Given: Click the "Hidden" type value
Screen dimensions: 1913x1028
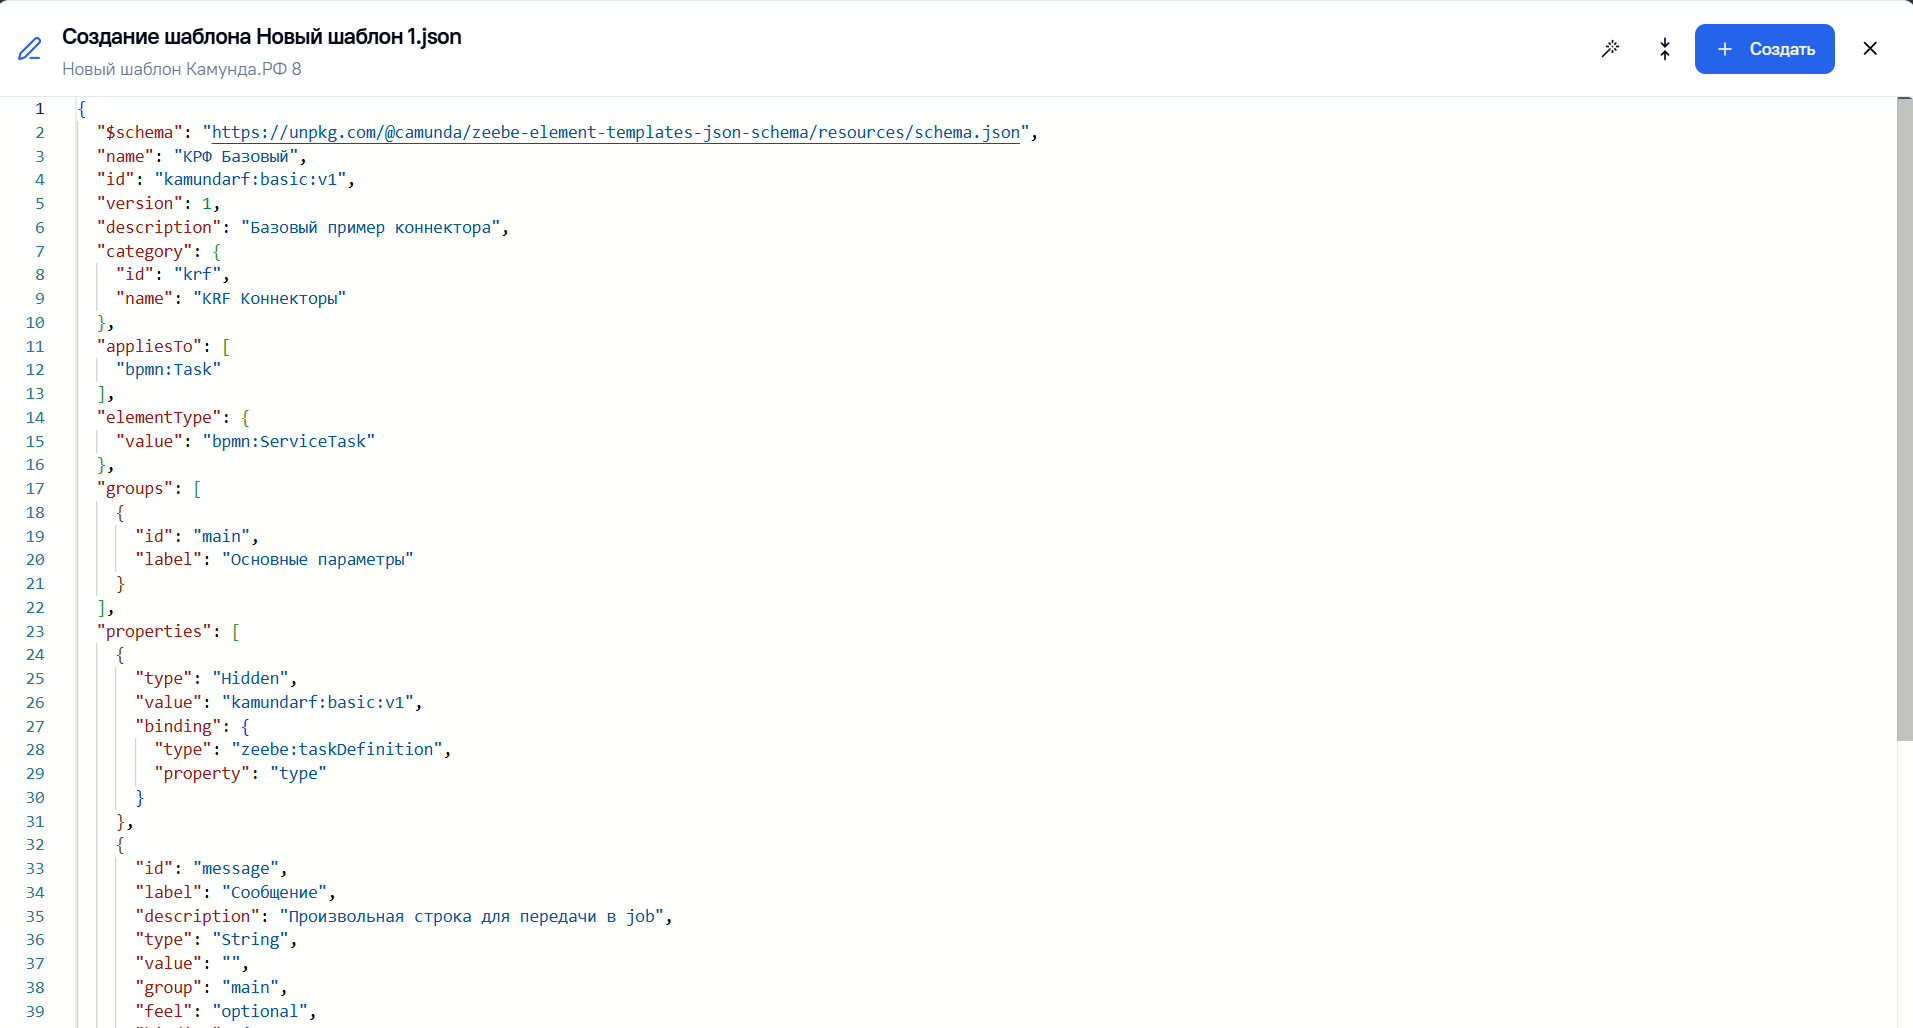Looking at the screenshot, I should tap(251, 678).
